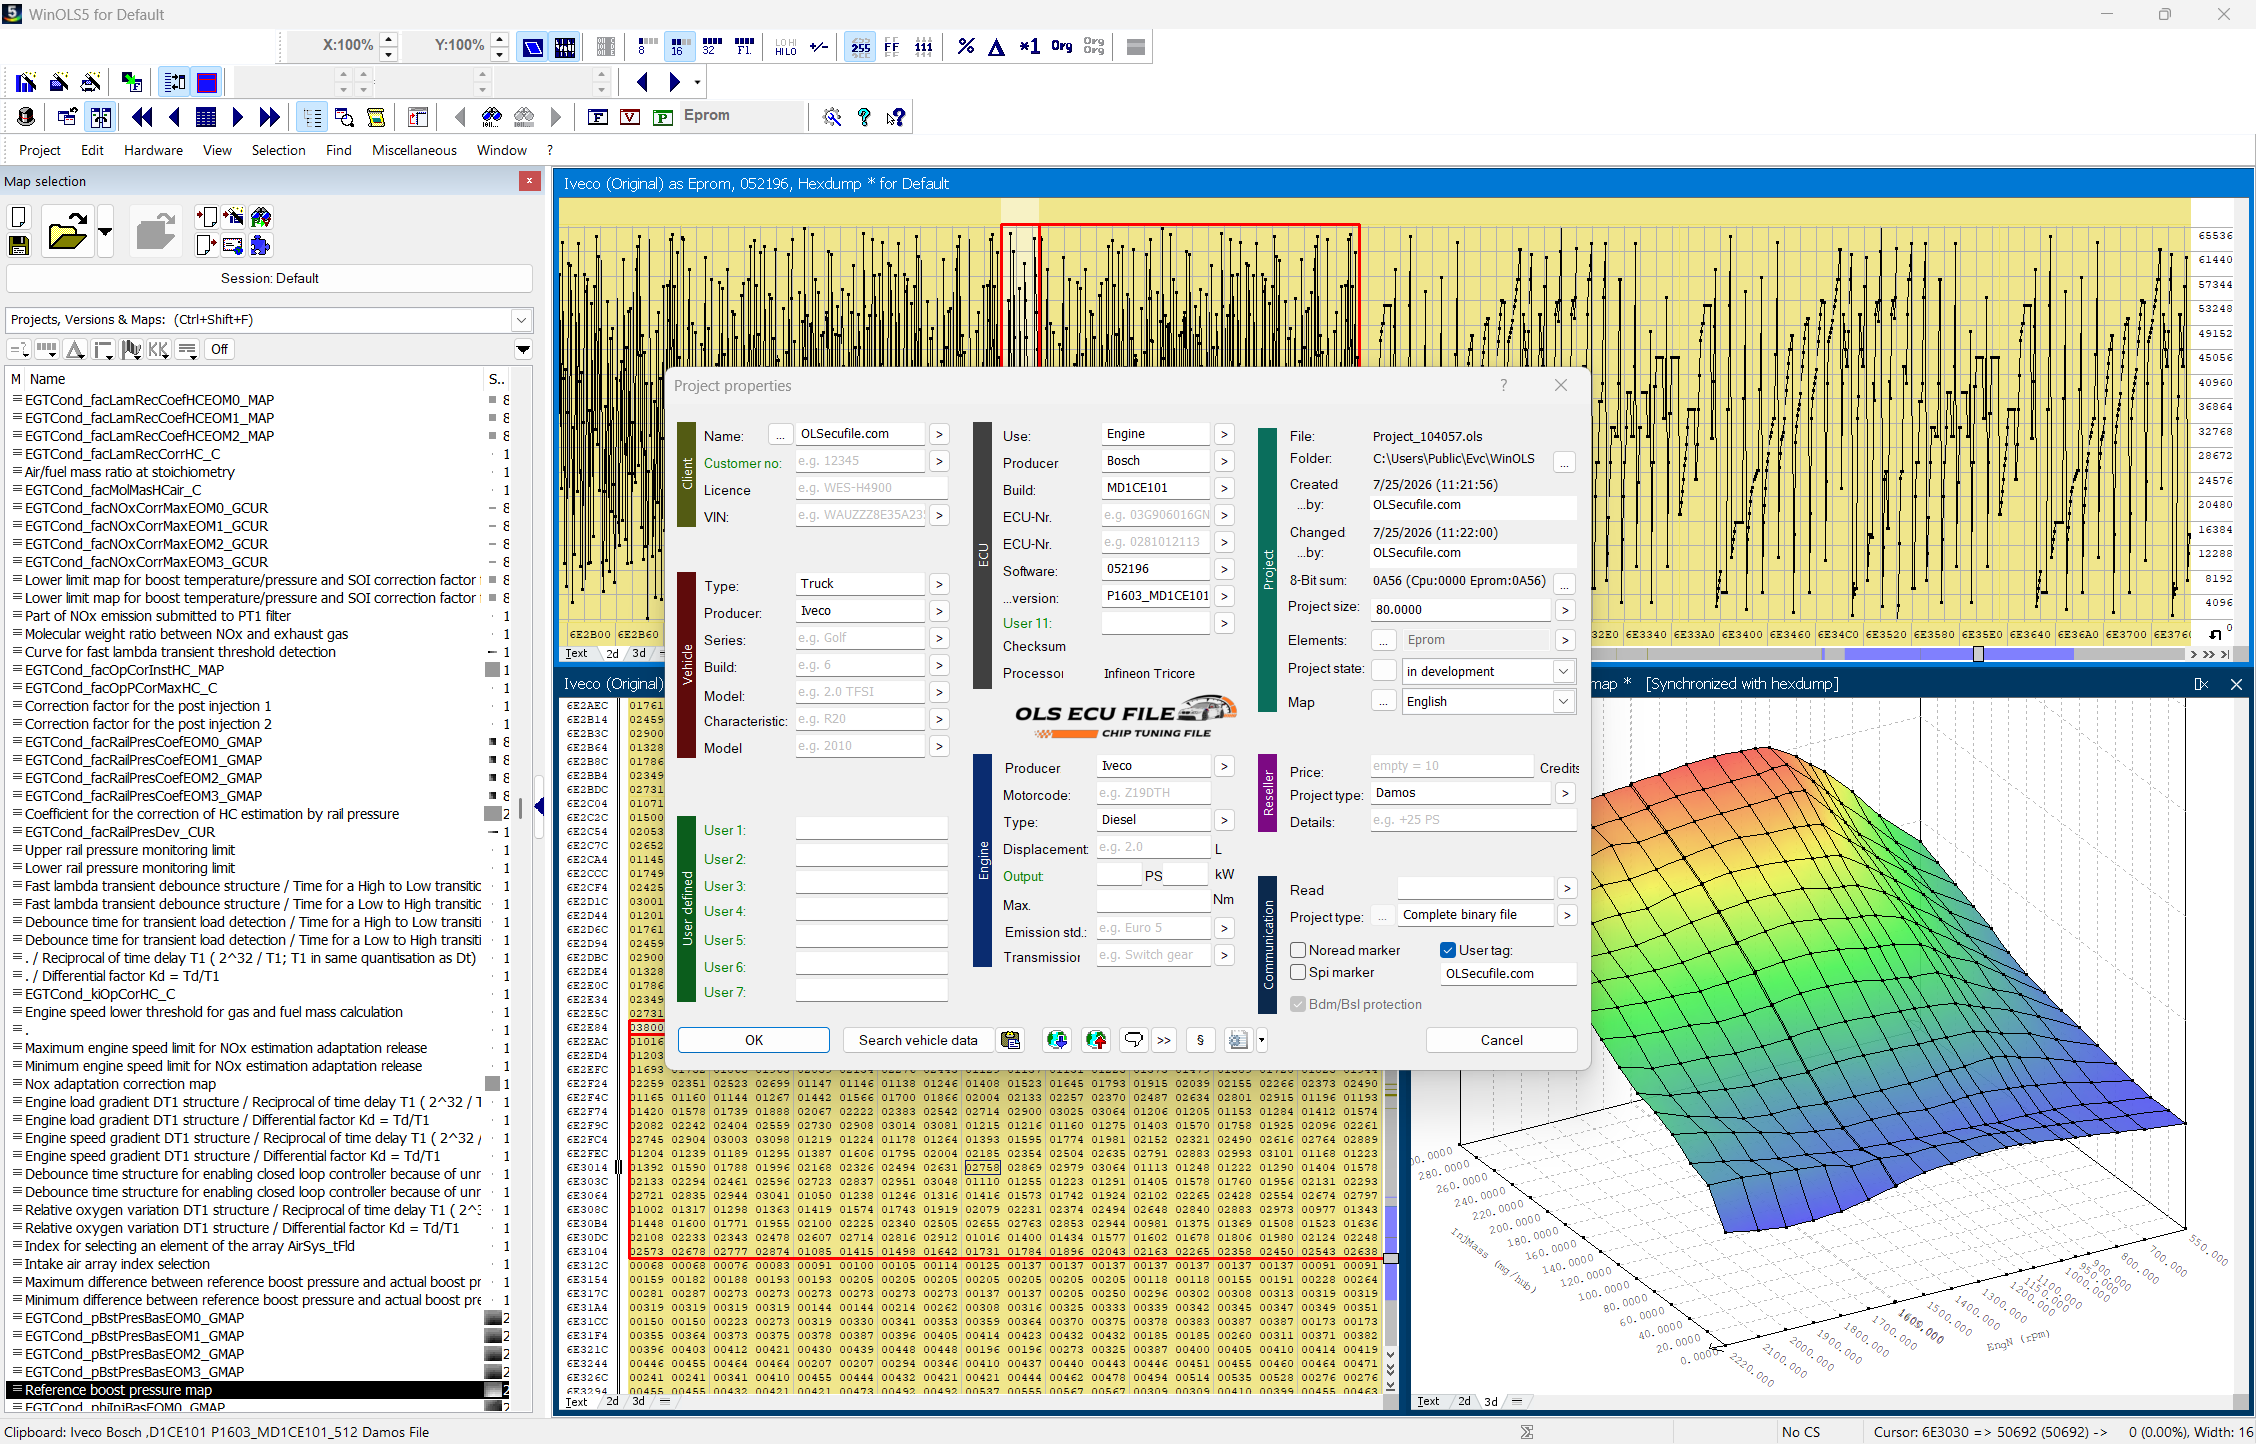
Task: Click OK in Project properties dialog
Action: (754, 1040)
